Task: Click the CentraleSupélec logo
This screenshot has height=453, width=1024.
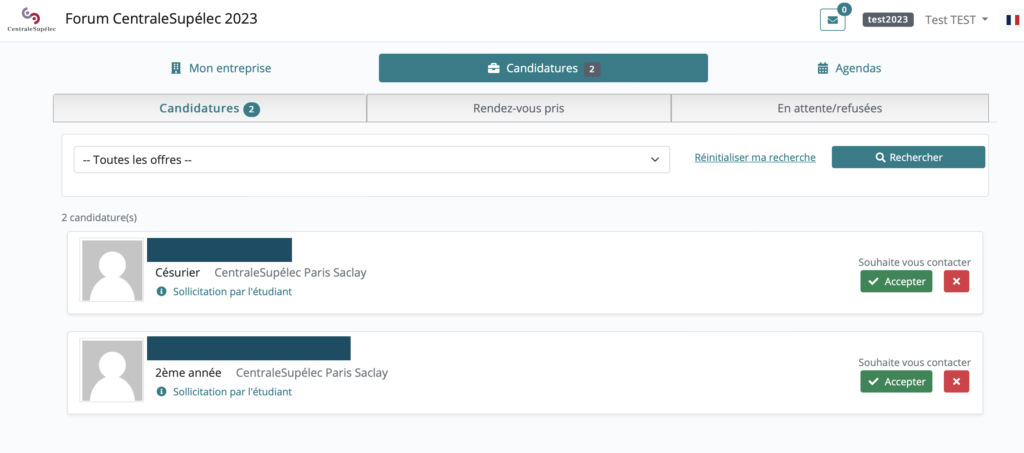Action: click(x=31, y=20)
